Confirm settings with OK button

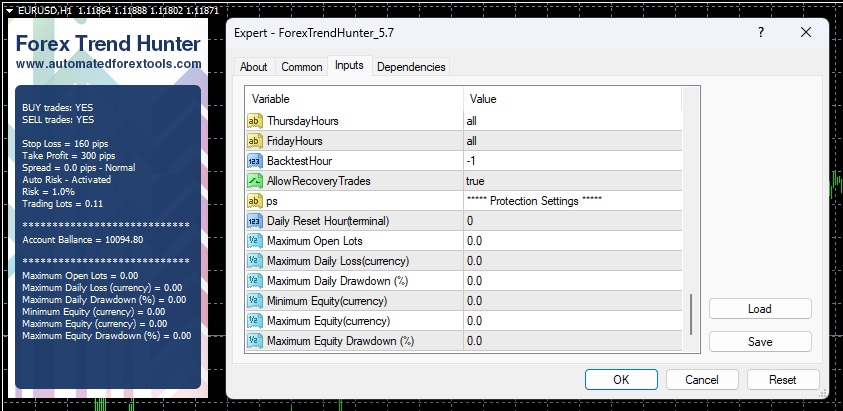(x=621, y=379)
